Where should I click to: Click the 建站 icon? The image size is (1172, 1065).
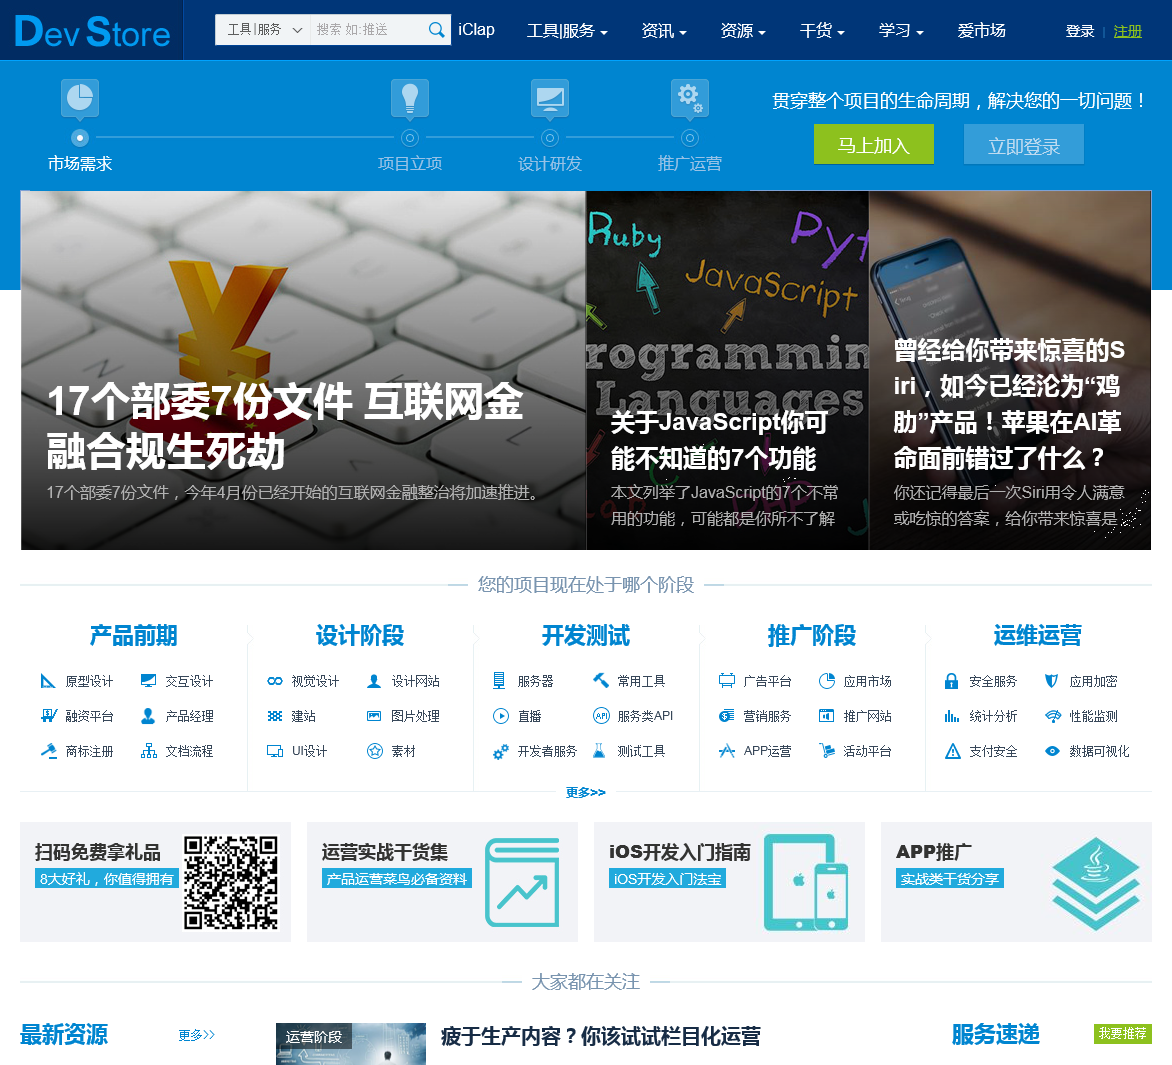click(274, 716)
